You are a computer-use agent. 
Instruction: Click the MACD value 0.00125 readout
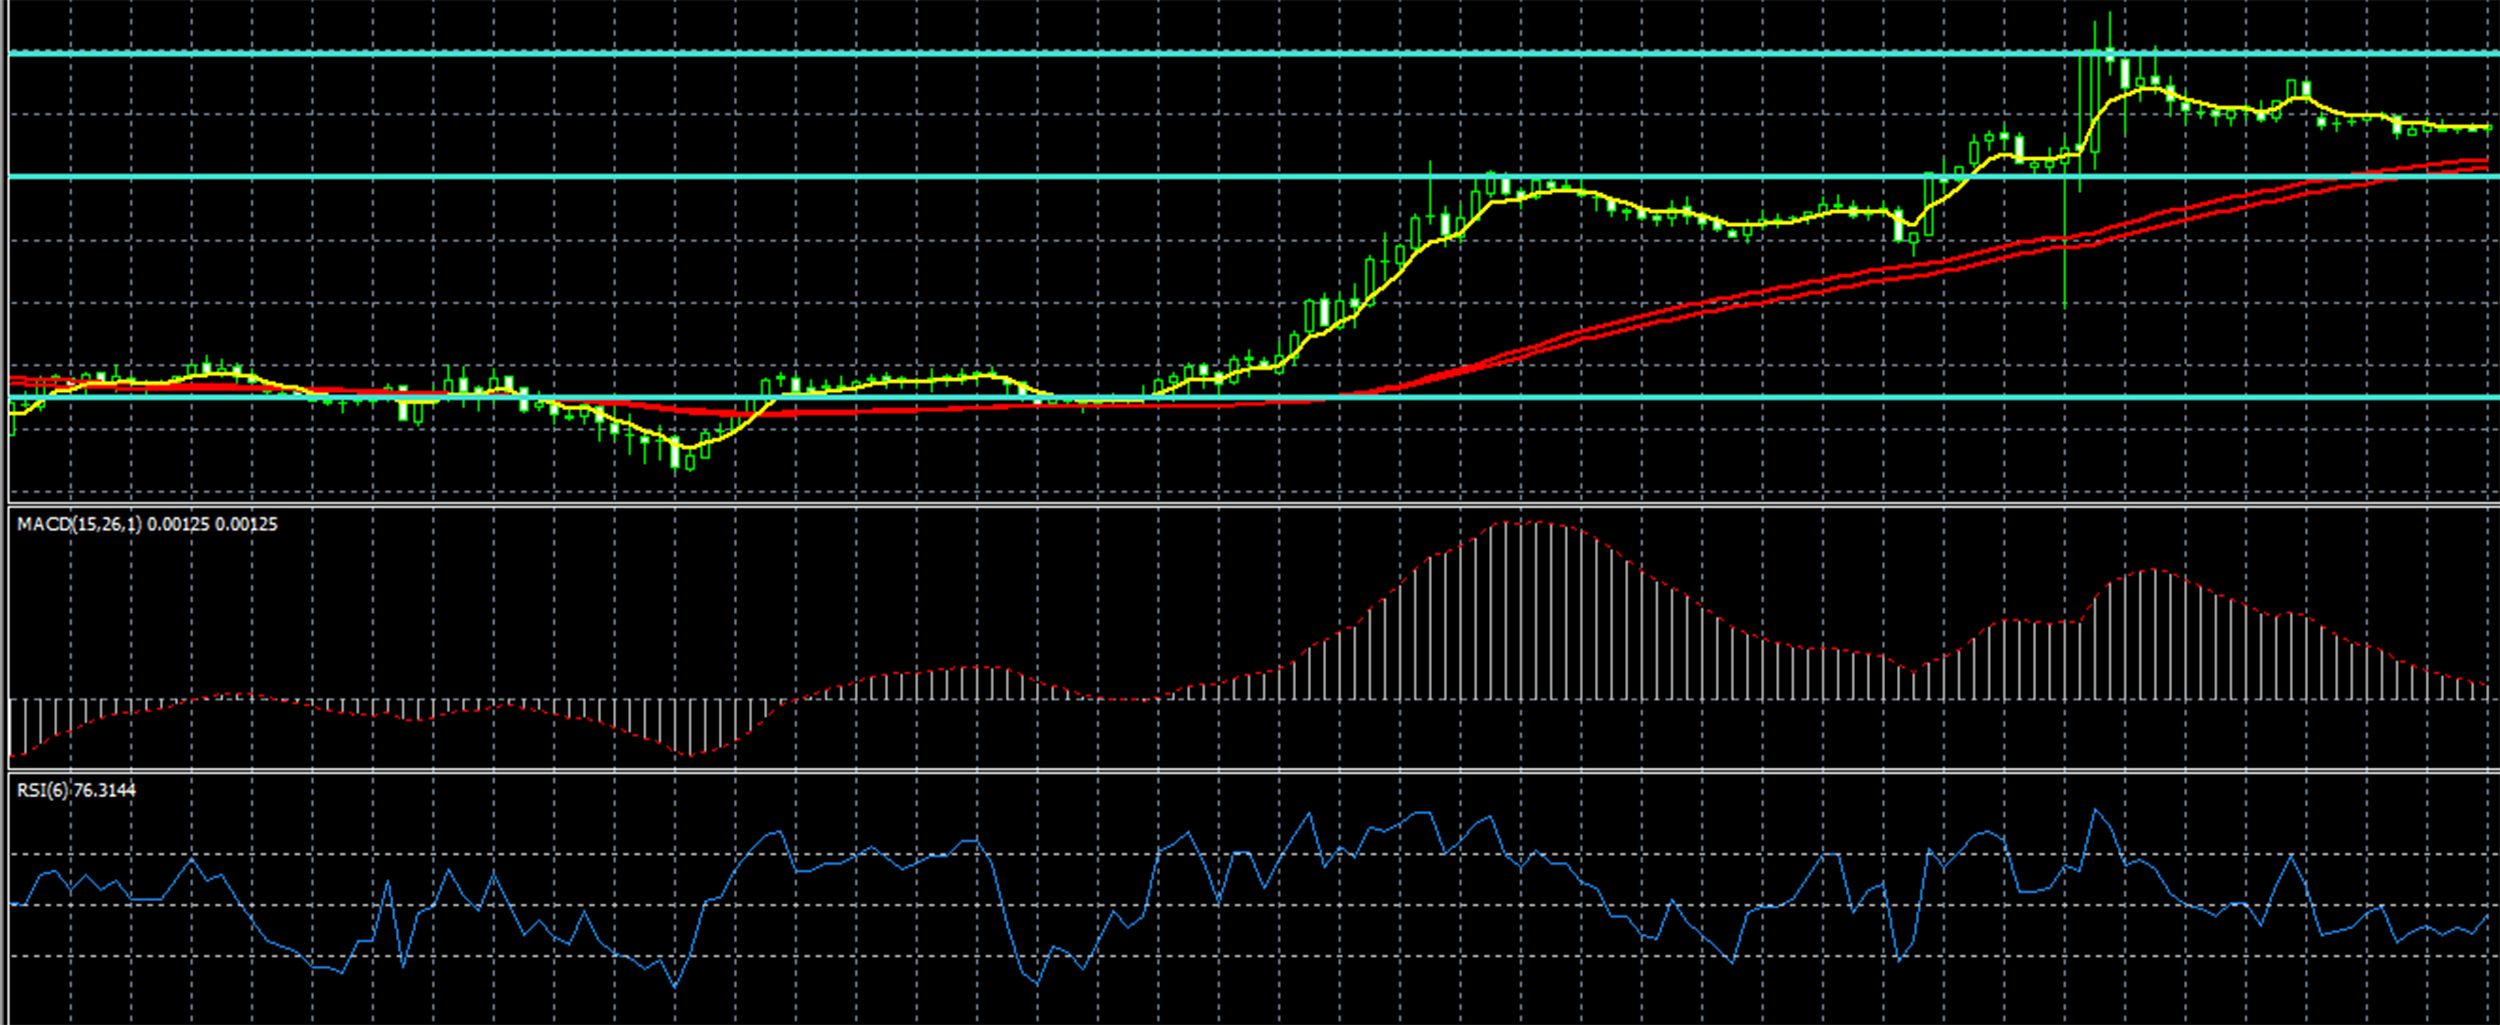(x=178, y=524)
